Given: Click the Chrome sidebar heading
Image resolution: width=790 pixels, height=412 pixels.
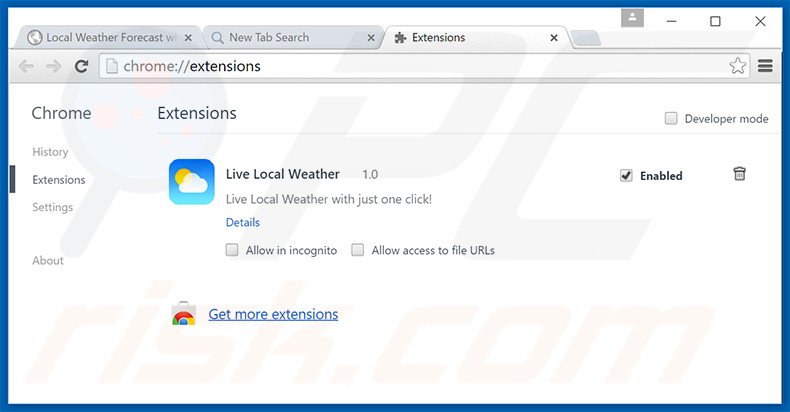Looking at the screenshot, I should 61,113.
